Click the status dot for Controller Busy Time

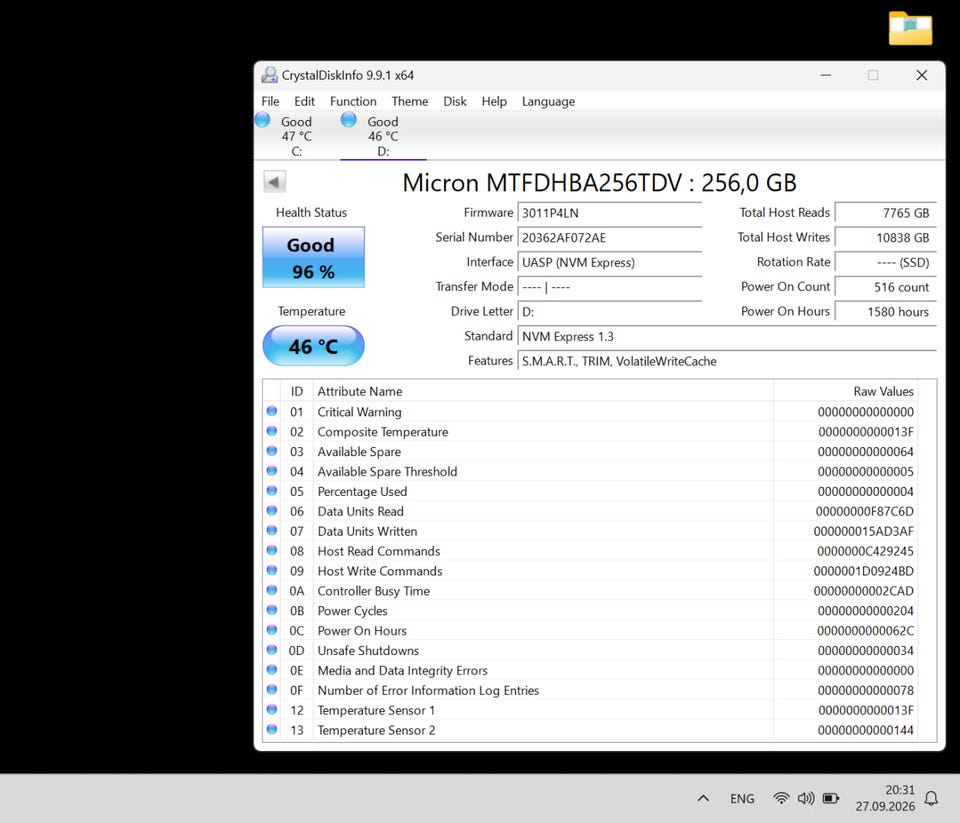pyautogui.click(x=272, y=590)
